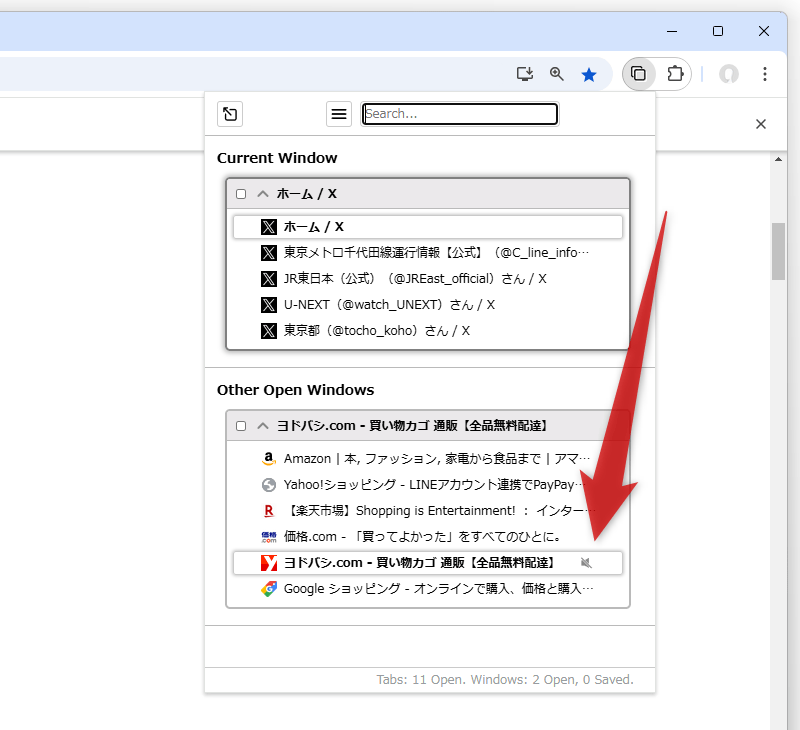The width and height of the screenshot is (800, 730).
Task: Maximize the Chrome window
Action: pos(718,31)
